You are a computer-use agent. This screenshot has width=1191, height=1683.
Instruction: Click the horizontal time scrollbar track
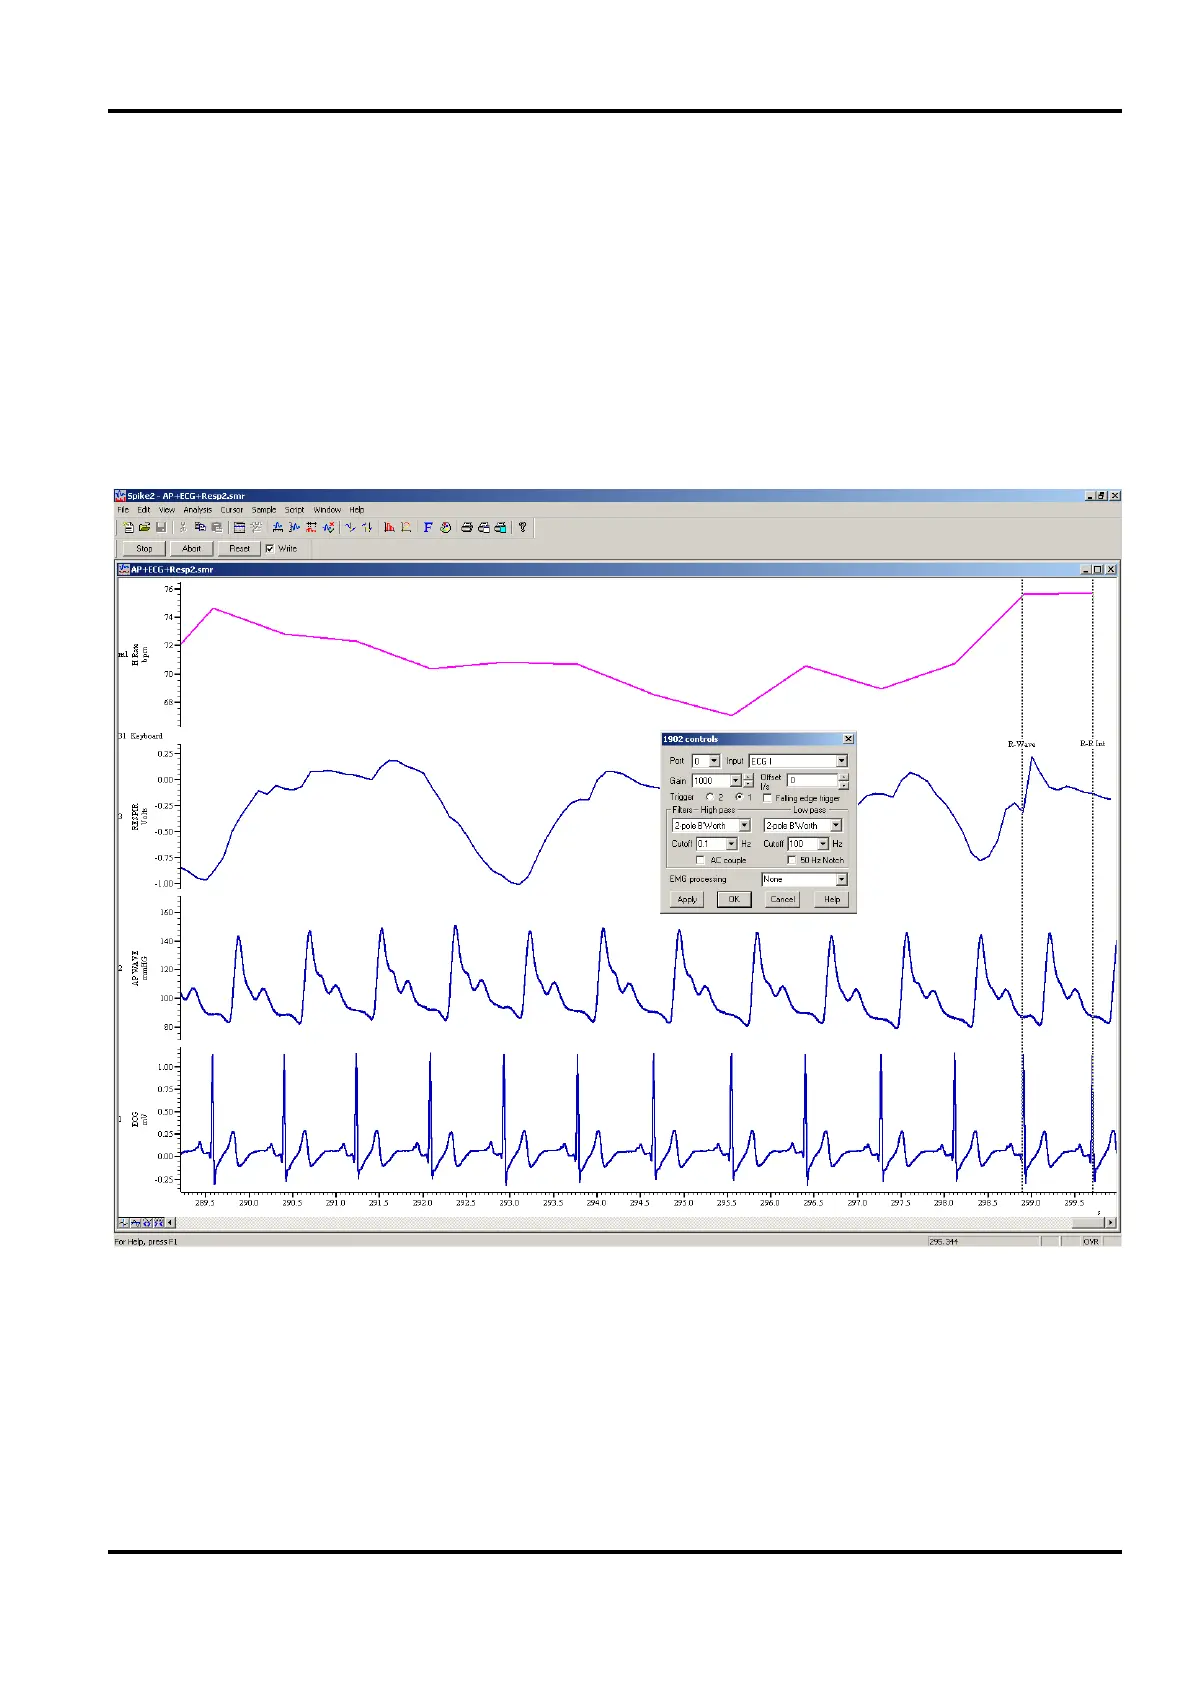click(x=640, y=1222)
